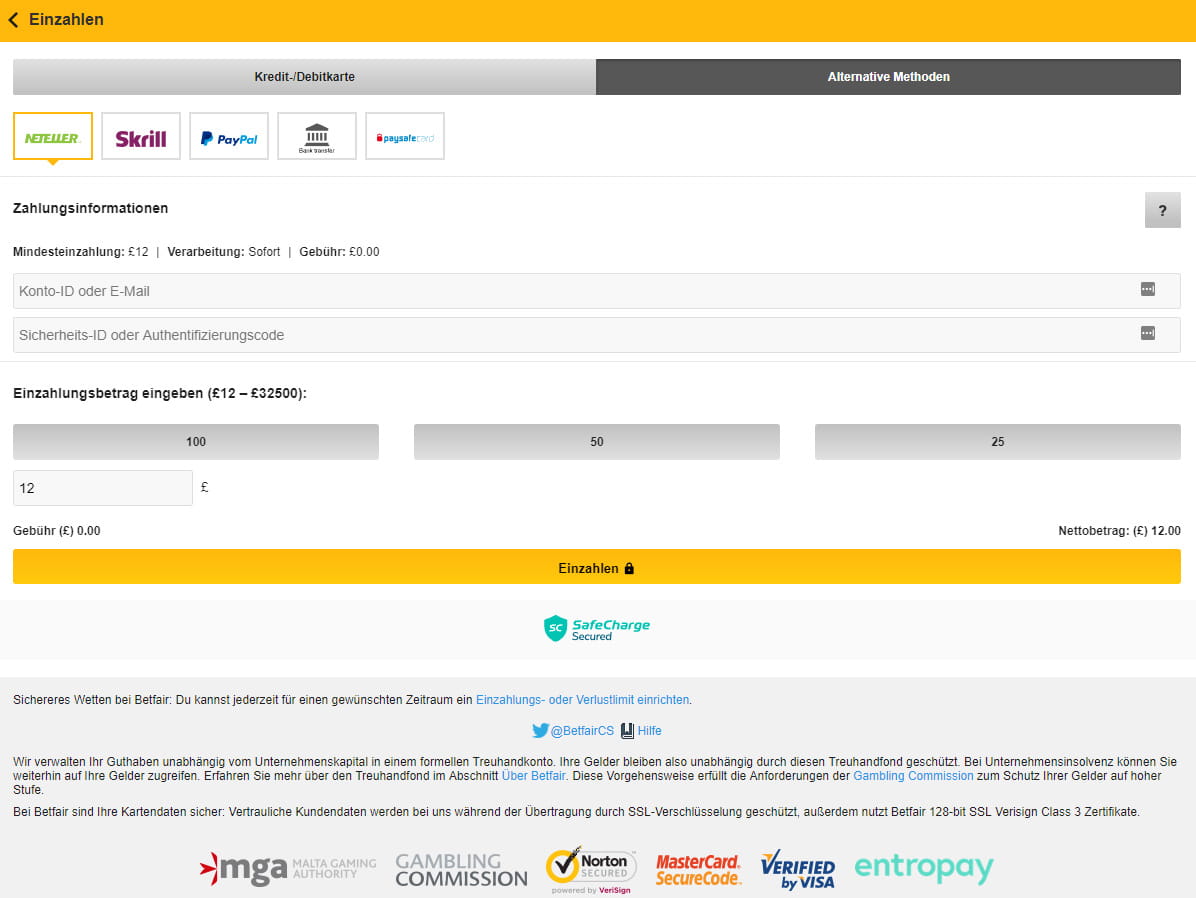Click the Mindesteinzahlung: £12 text
This screenshot has height=898, width=1196.
81,252
